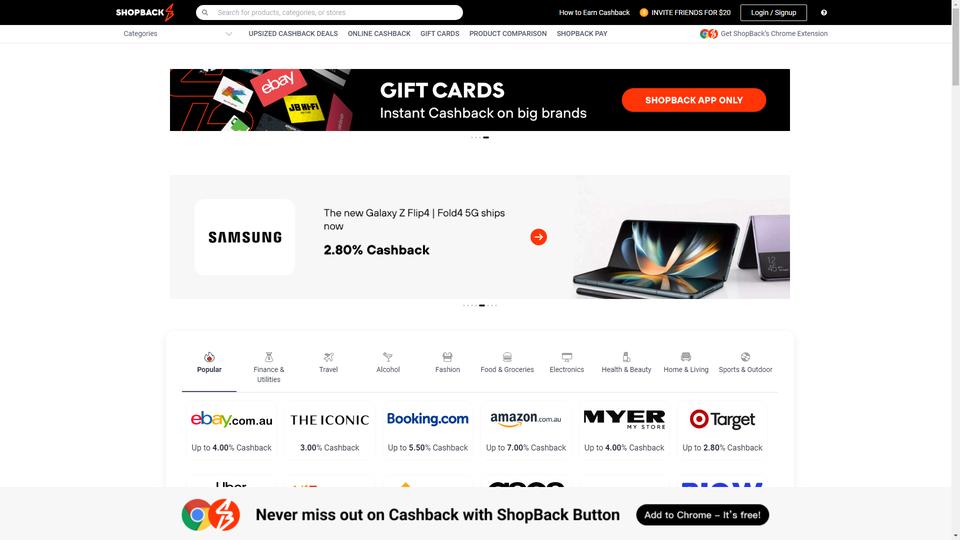Open the help question mark icon
This screenshot has width=960, height=540.
tap(823, 12)
